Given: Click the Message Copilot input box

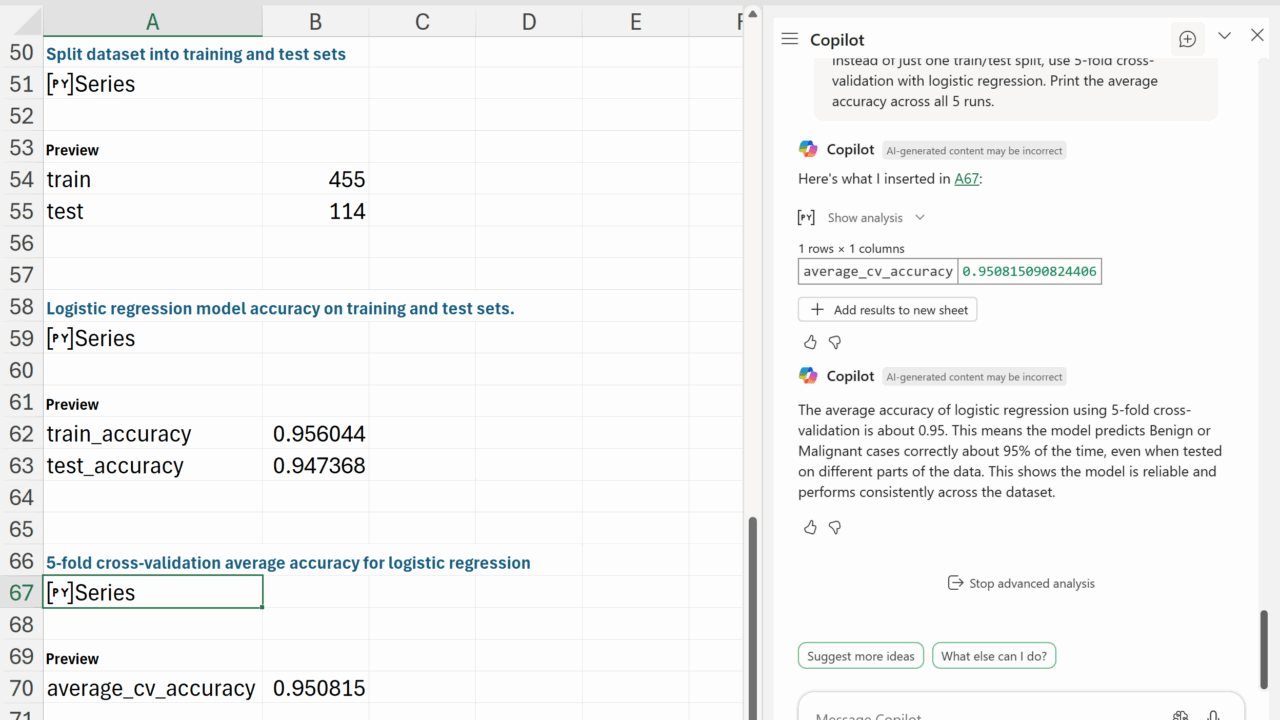Looking at the screenshot, I should tap(980, 712).
